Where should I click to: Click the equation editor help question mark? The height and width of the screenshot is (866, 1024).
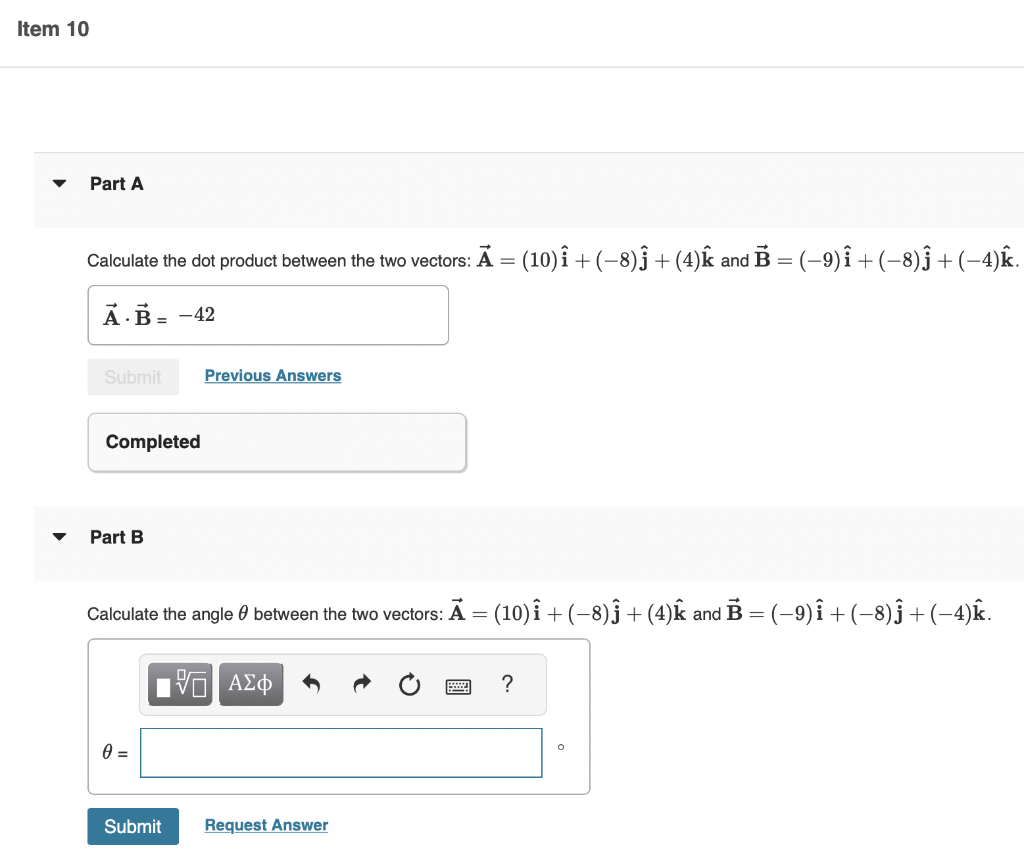(507, 684)
